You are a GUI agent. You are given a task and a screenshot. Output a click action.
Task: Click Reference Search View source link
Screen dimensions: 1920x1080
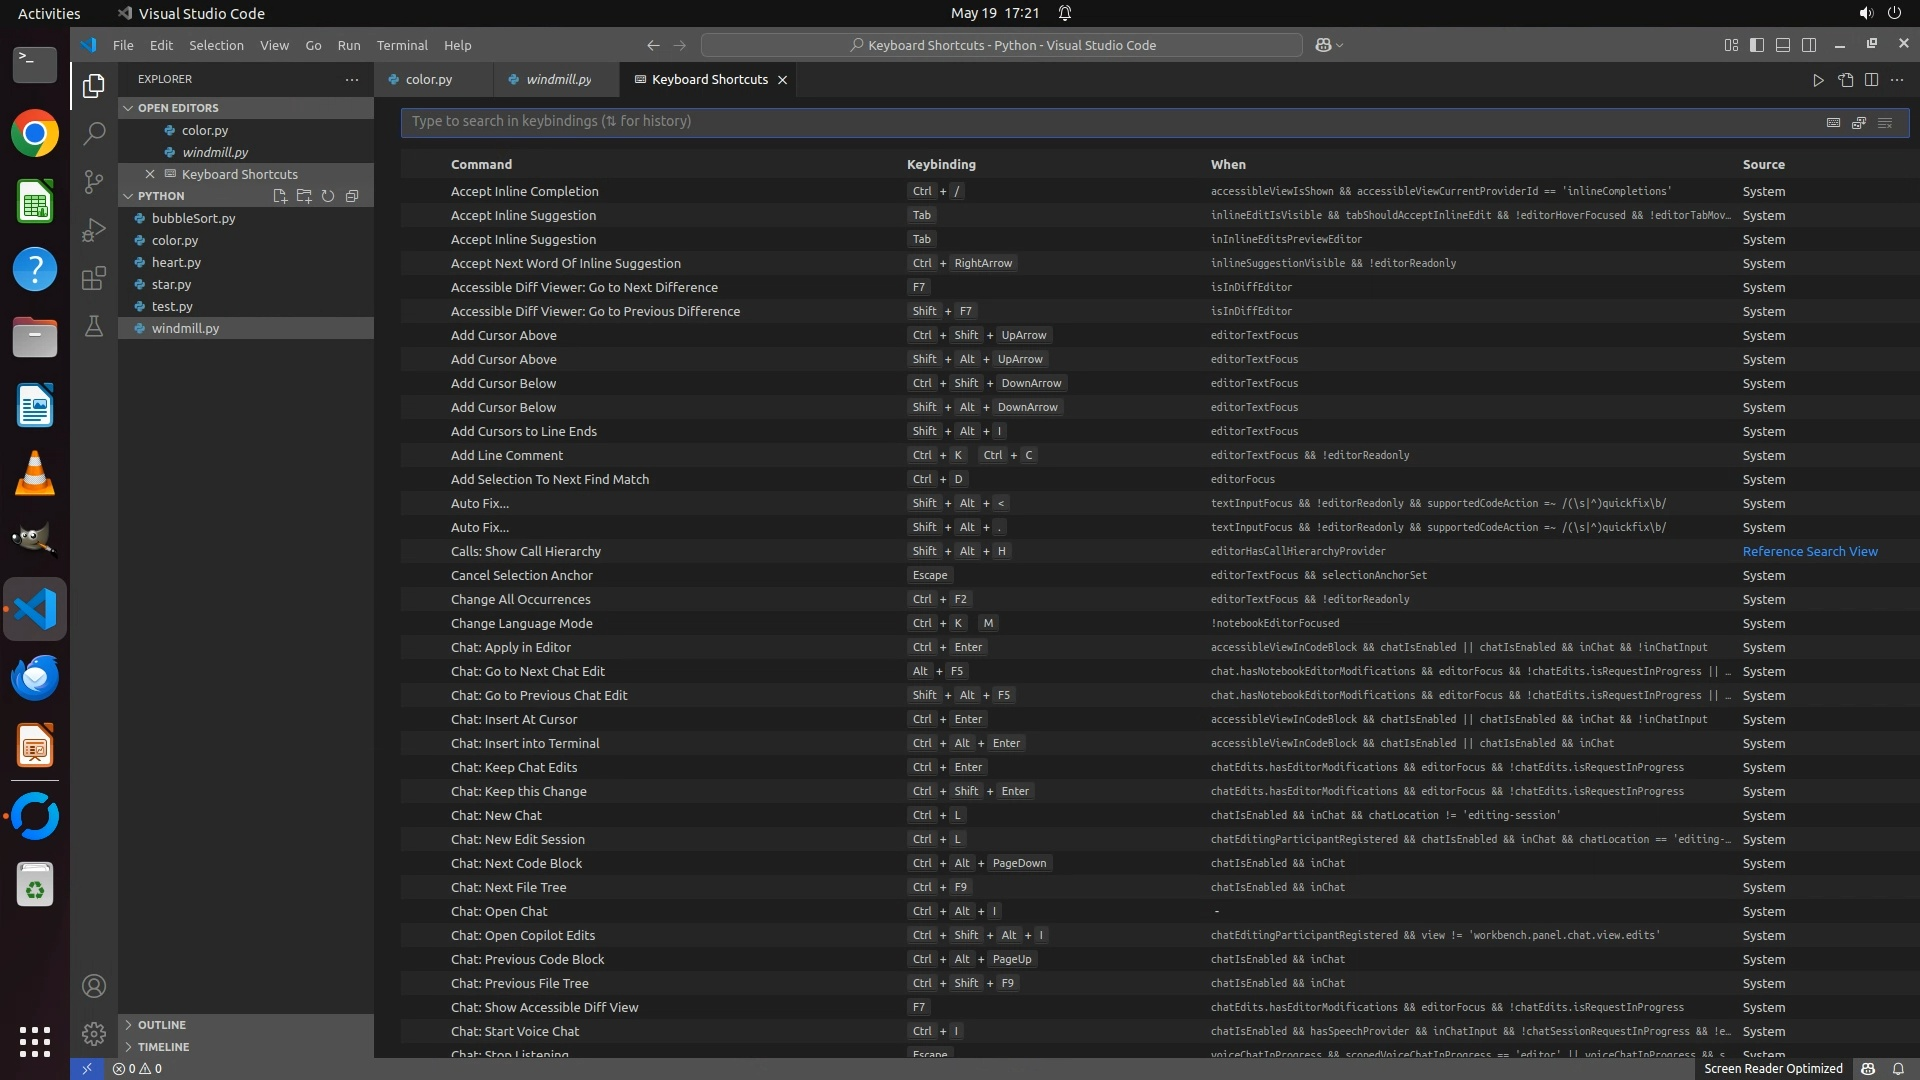[1809, 552]
